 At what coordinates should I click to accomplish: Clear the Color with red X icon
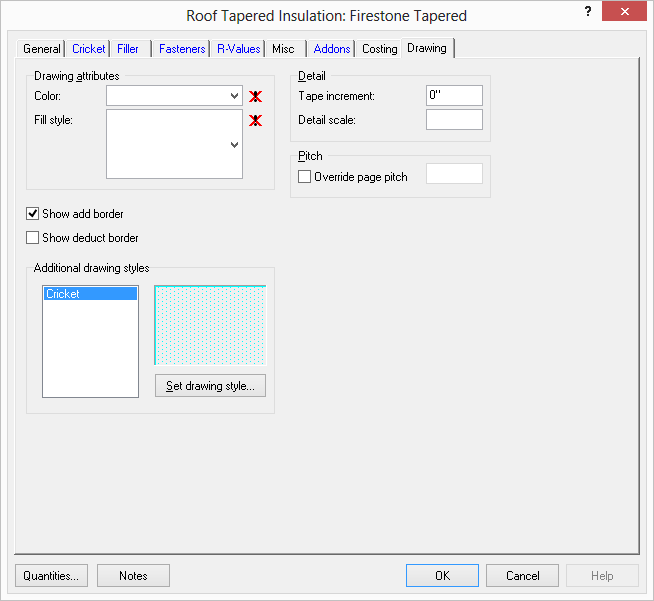[256, 96]
